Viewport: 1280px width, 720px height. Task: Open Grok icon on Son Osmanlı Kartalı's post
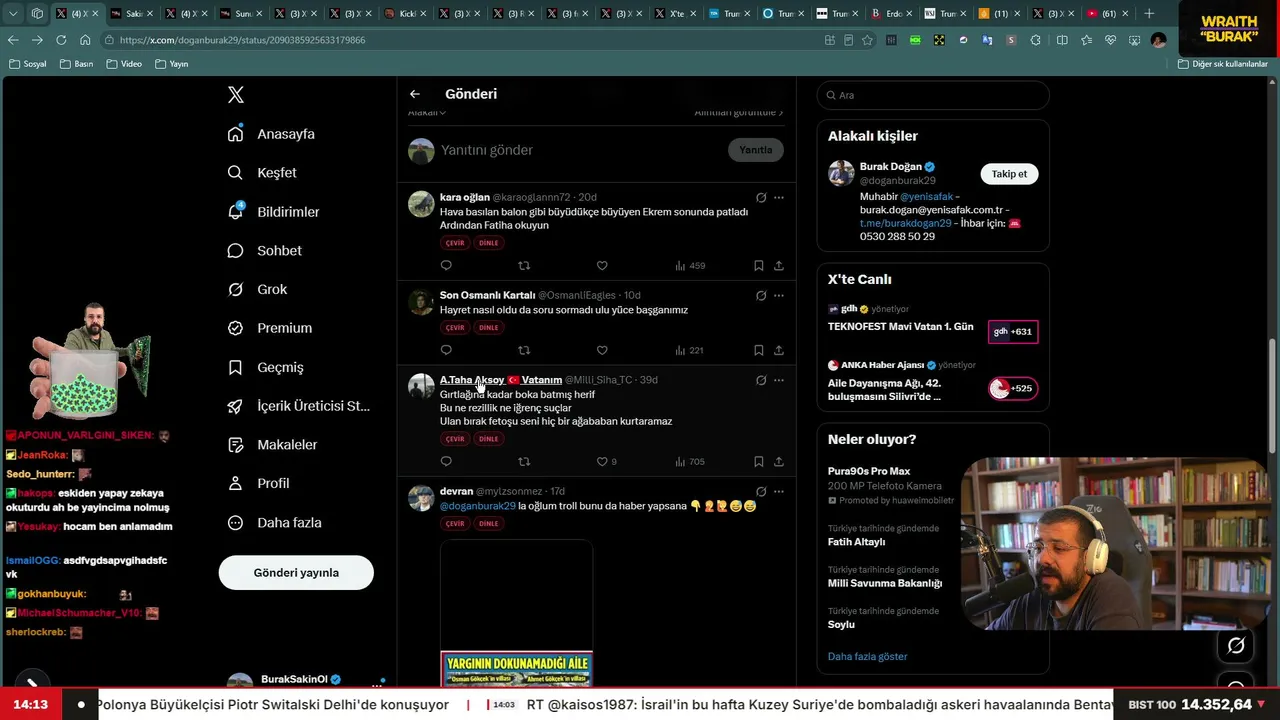click(x=761, y=296)
